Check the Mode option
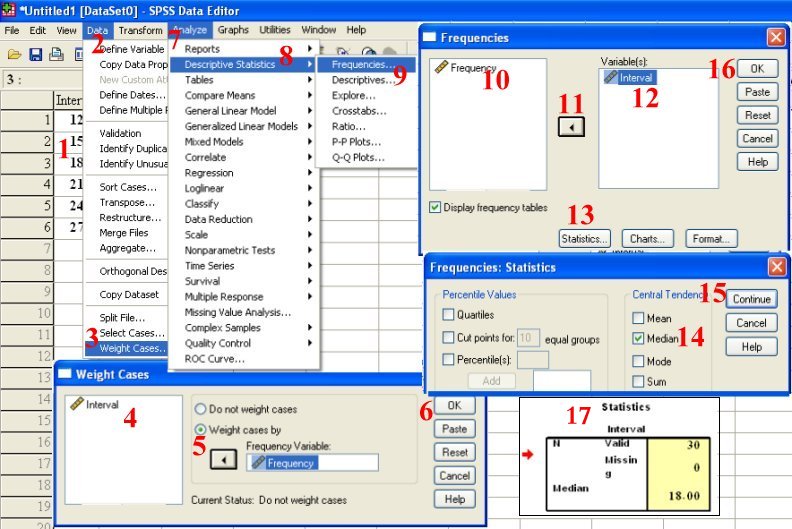This screenshot has height=529, width=792. 638,361
